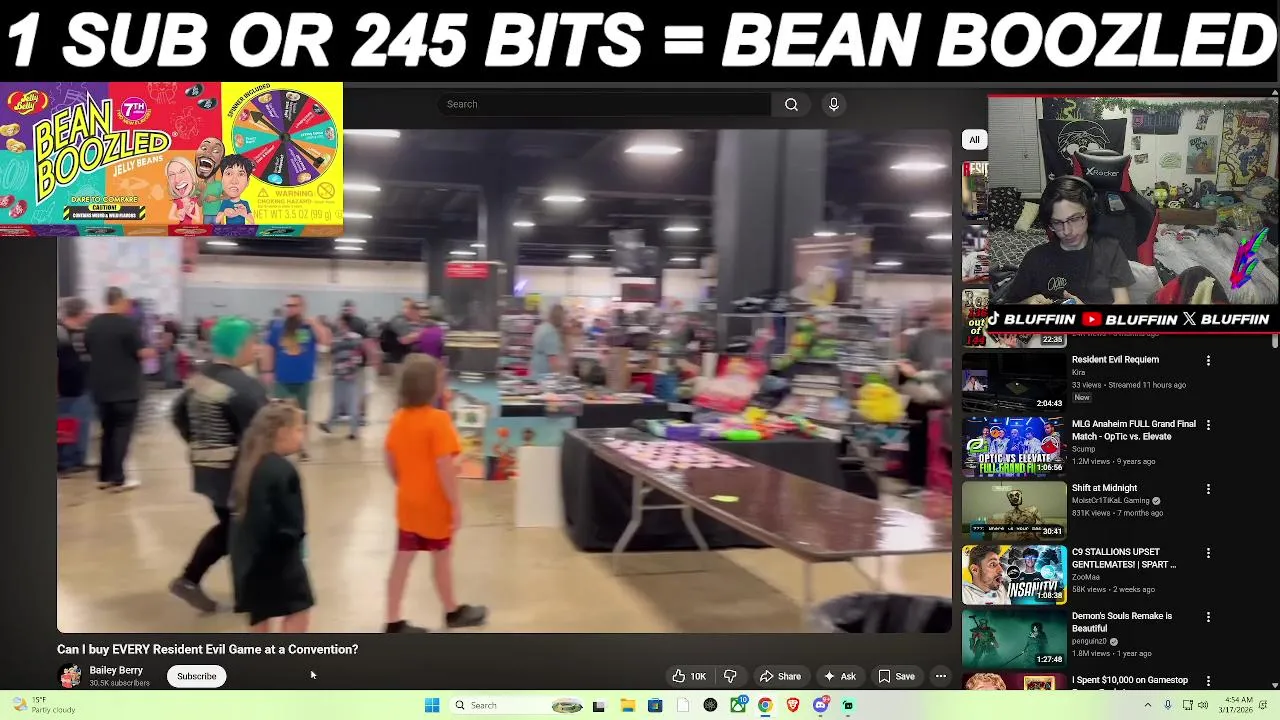Activate voice search microphone icon
The height and width of the screenshot is (720, 1280).
coord(834,104)
